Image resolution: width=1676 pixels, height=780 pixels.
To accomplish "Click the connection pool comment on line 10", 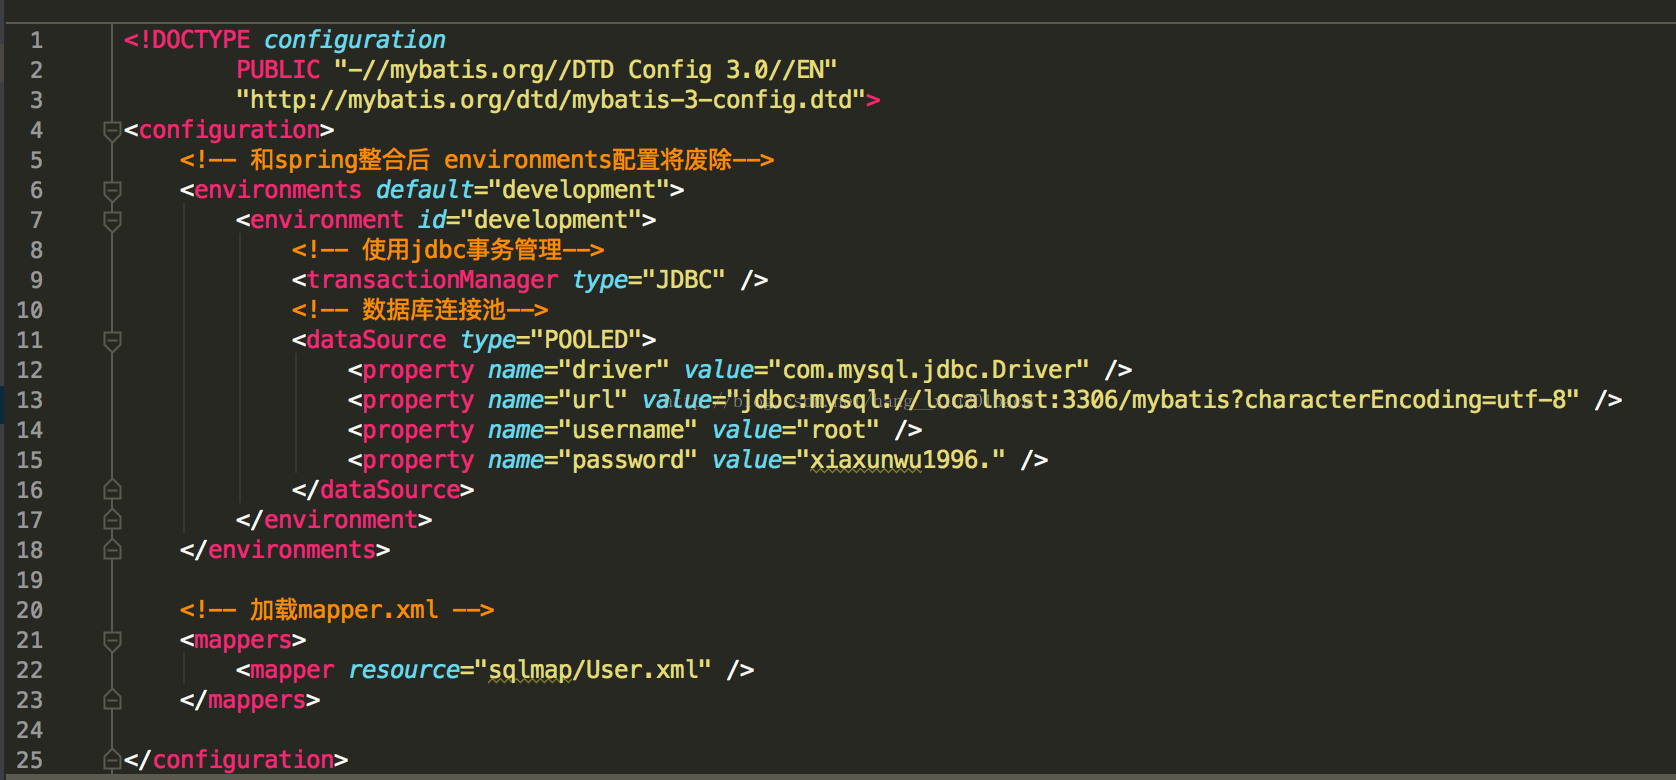I will point(420,310).
